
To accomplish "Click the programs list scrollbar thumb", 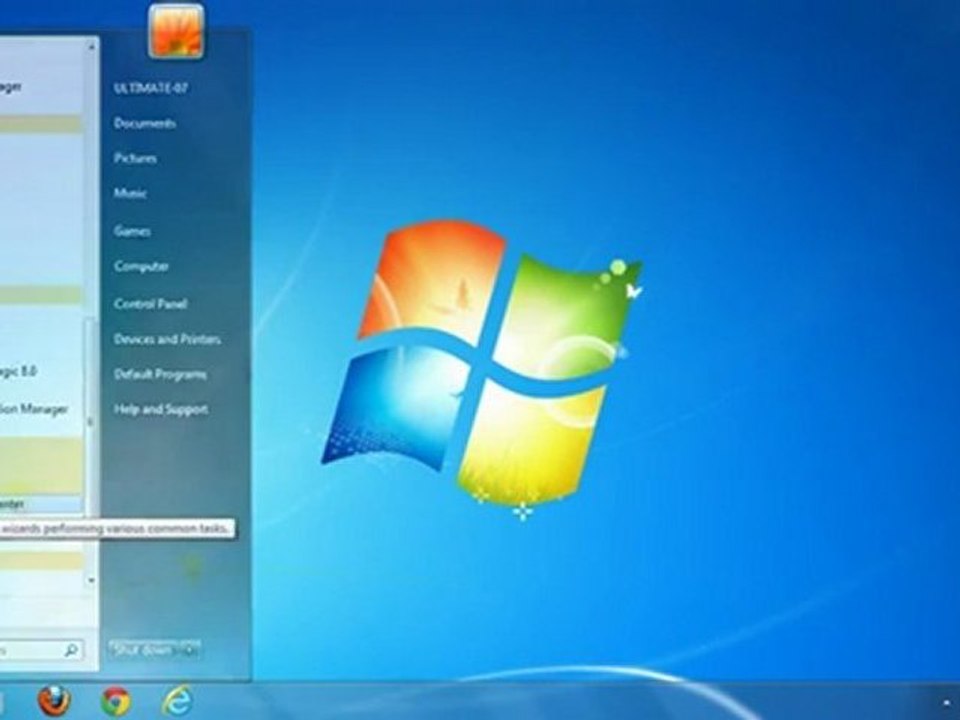I will pos(90,419).
